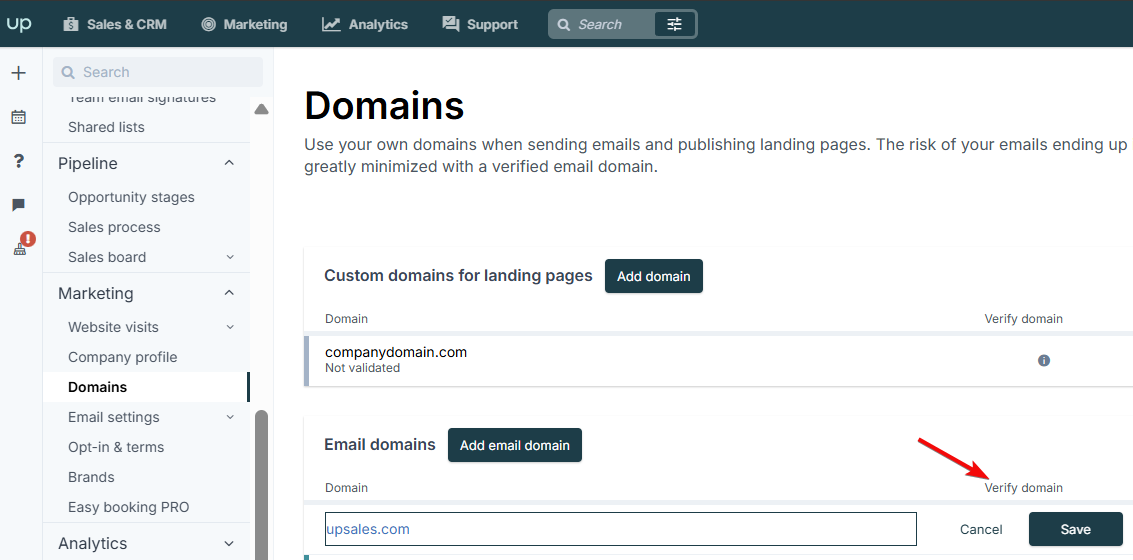
Task: Open Easy booking PRO settings
Action: click(129, 507)
